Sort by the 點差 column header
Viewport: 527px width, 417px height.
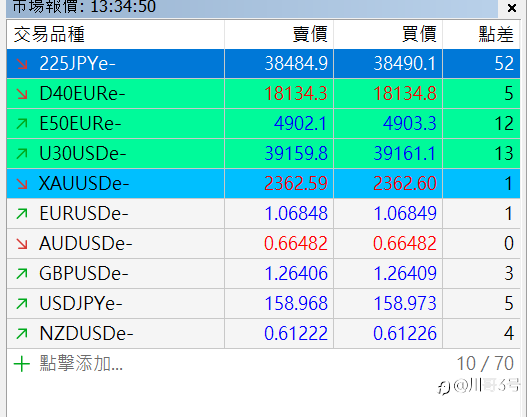tap(482, 34)
